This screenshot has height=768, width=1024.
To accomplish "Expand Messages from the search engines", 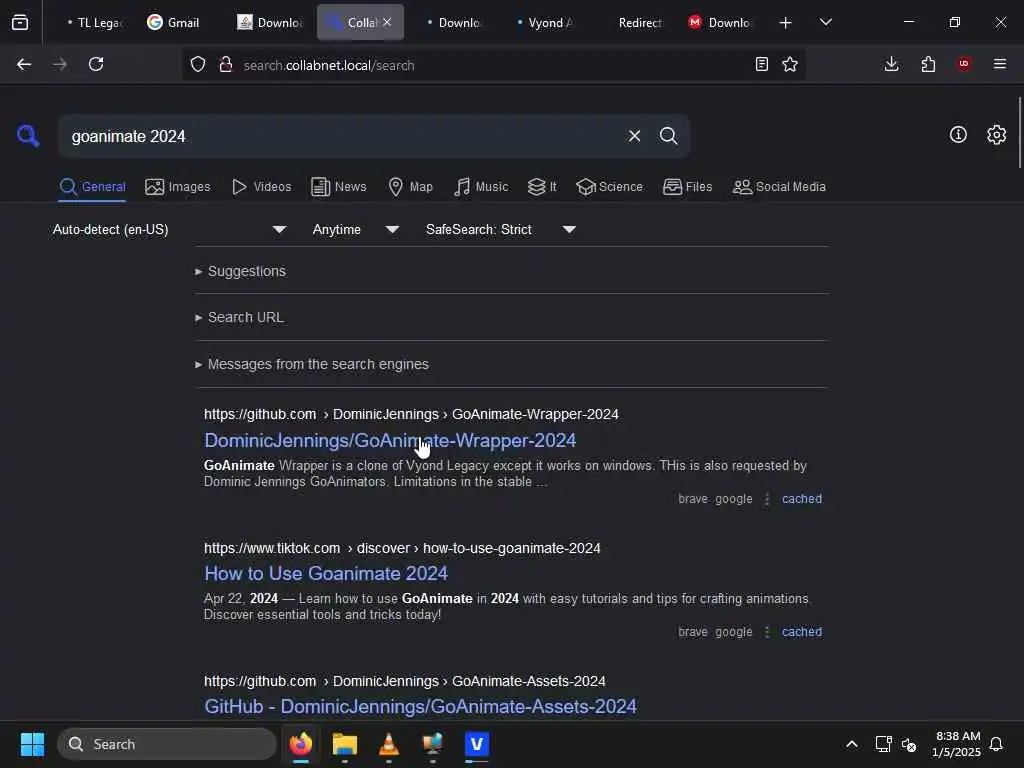I will pyautogui.click(x=312, y=364).
